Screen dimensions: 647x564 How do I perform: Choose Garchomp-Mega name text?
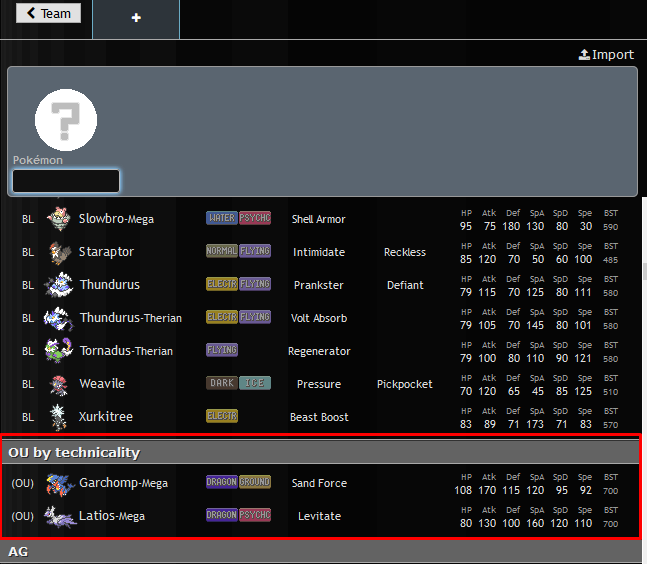pyautogui.click(x=123, y=483)
